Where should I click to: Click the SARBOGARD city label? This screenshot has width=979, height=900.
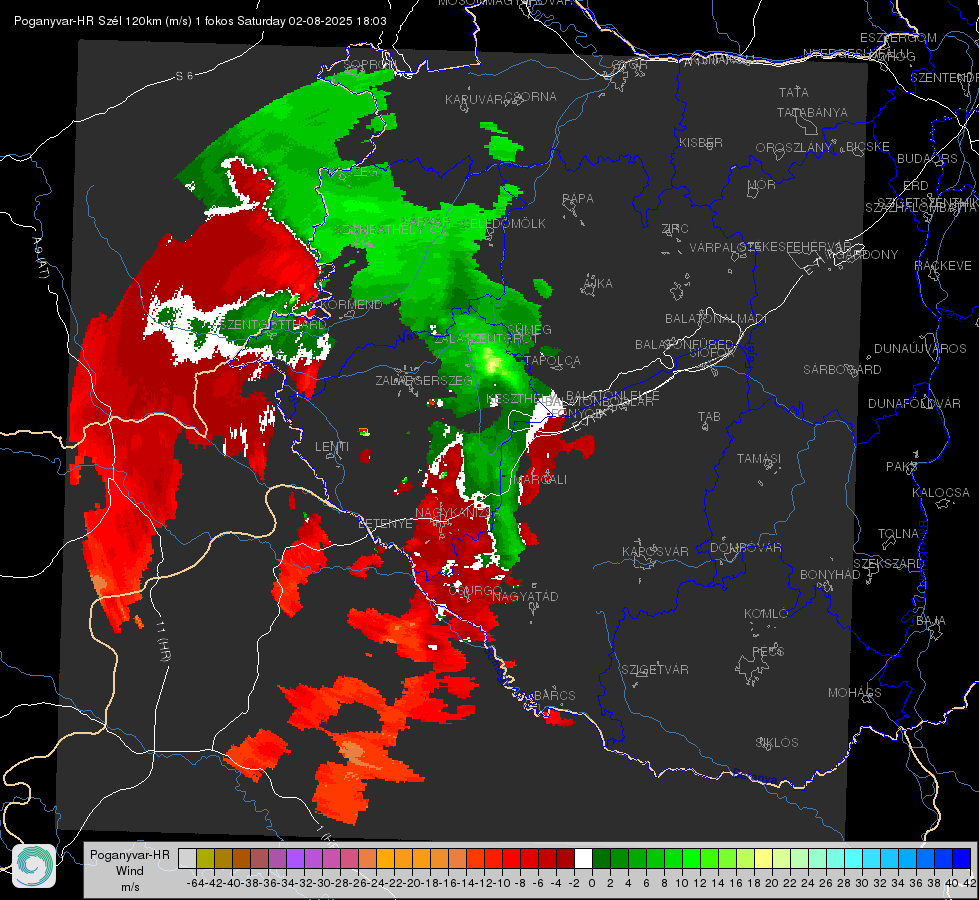[x=842, y=370]
